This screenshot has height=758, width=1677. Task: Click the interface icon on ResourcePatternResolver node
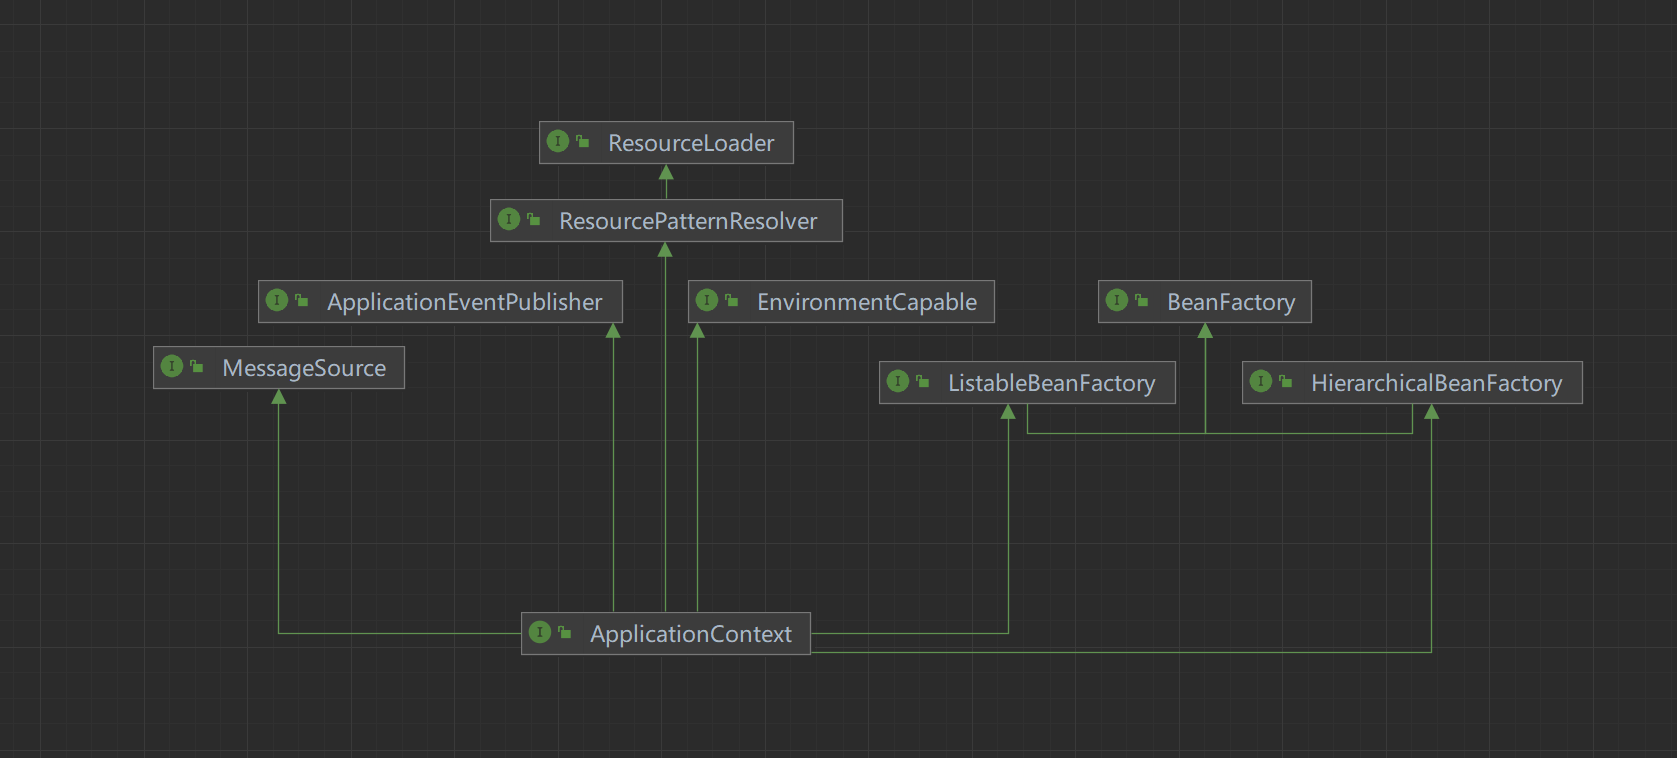click(x=509, y=219)
